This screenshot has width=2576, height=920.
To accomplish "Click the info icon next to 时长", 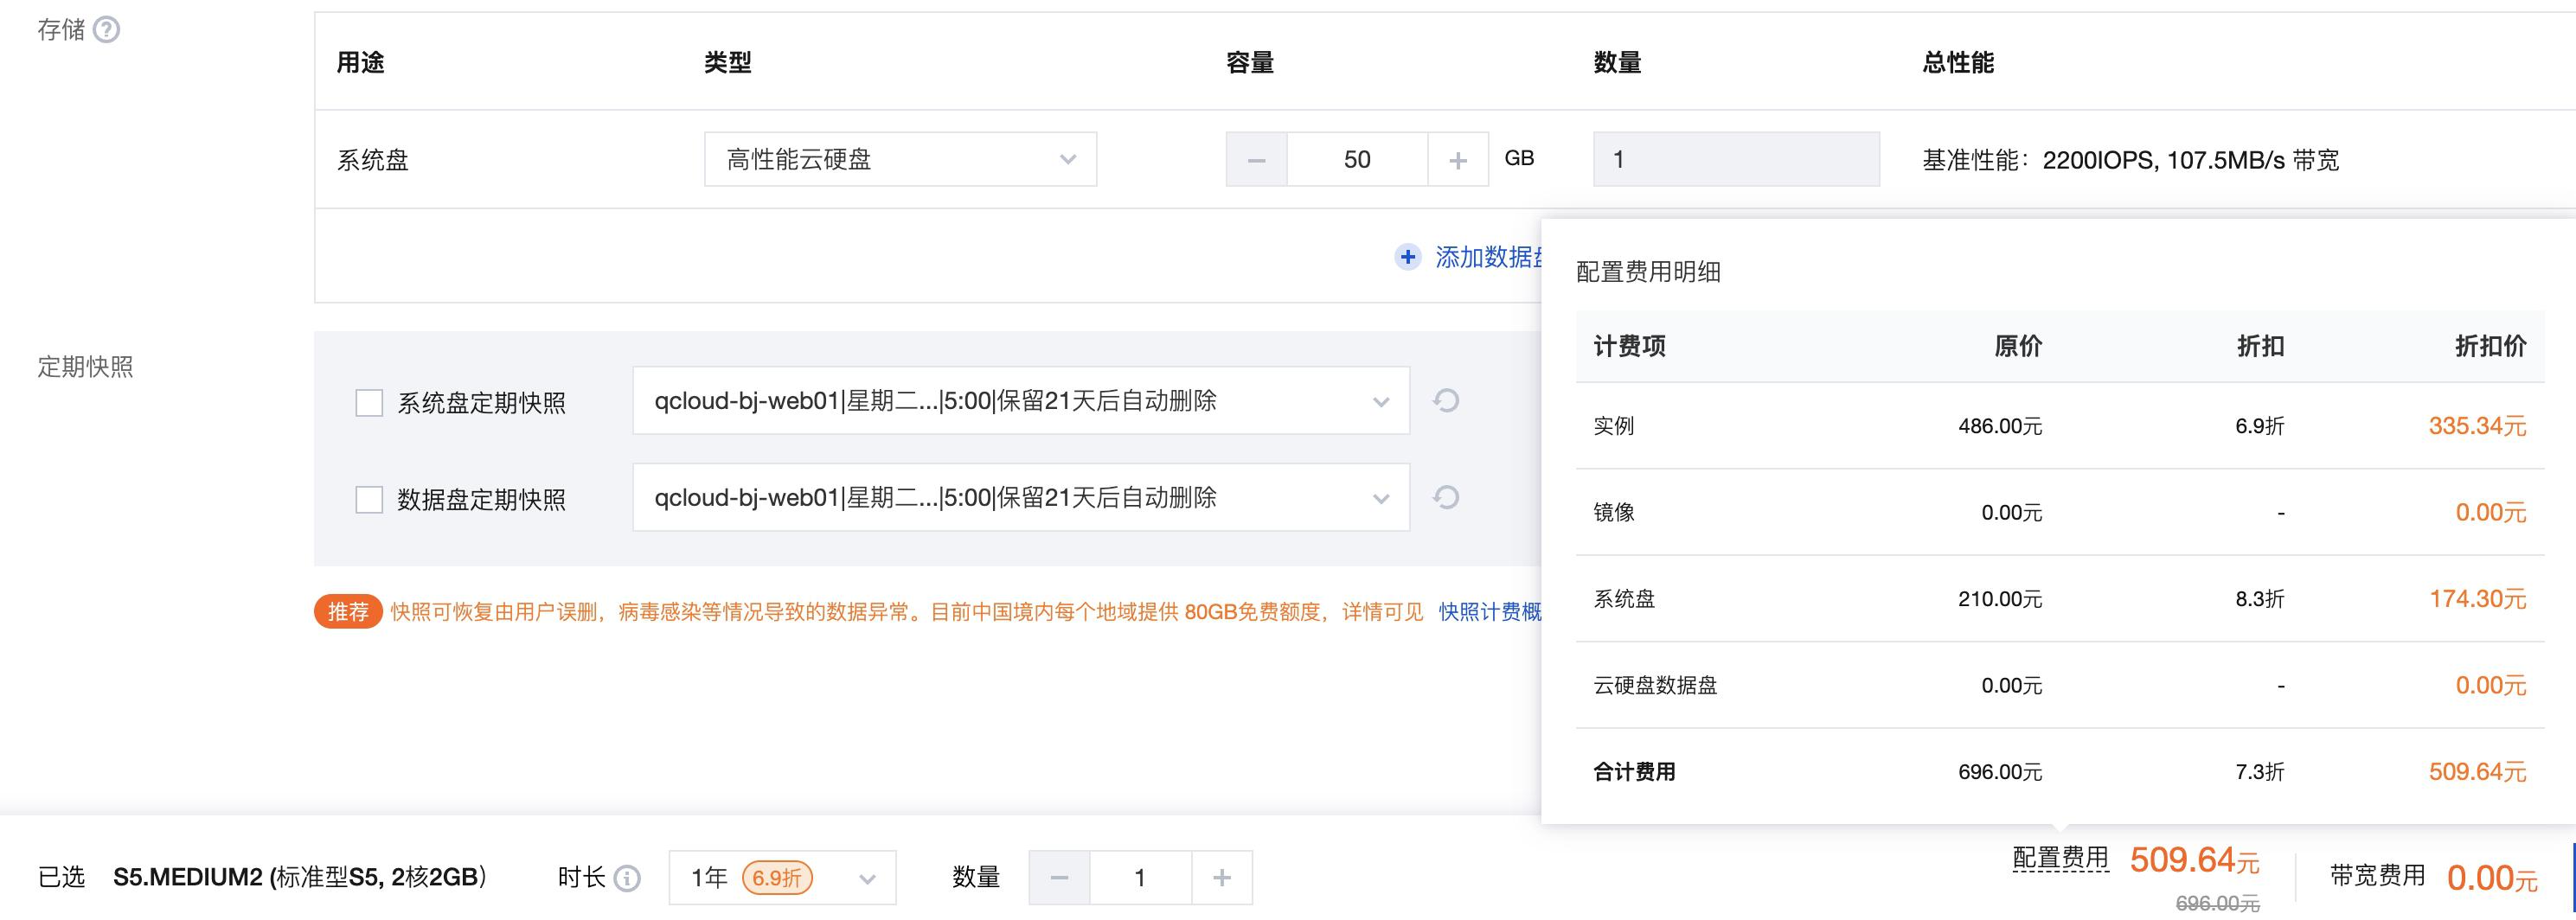I will pyautogui.click(x=627, y=878).
